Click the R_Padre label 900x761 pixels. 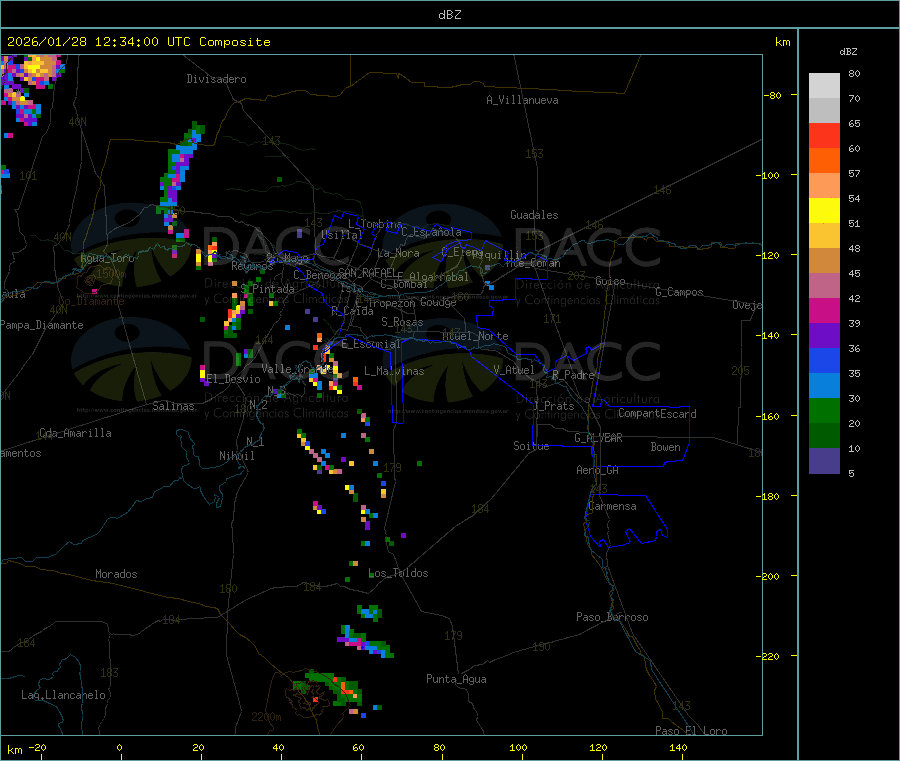[573, 375]
